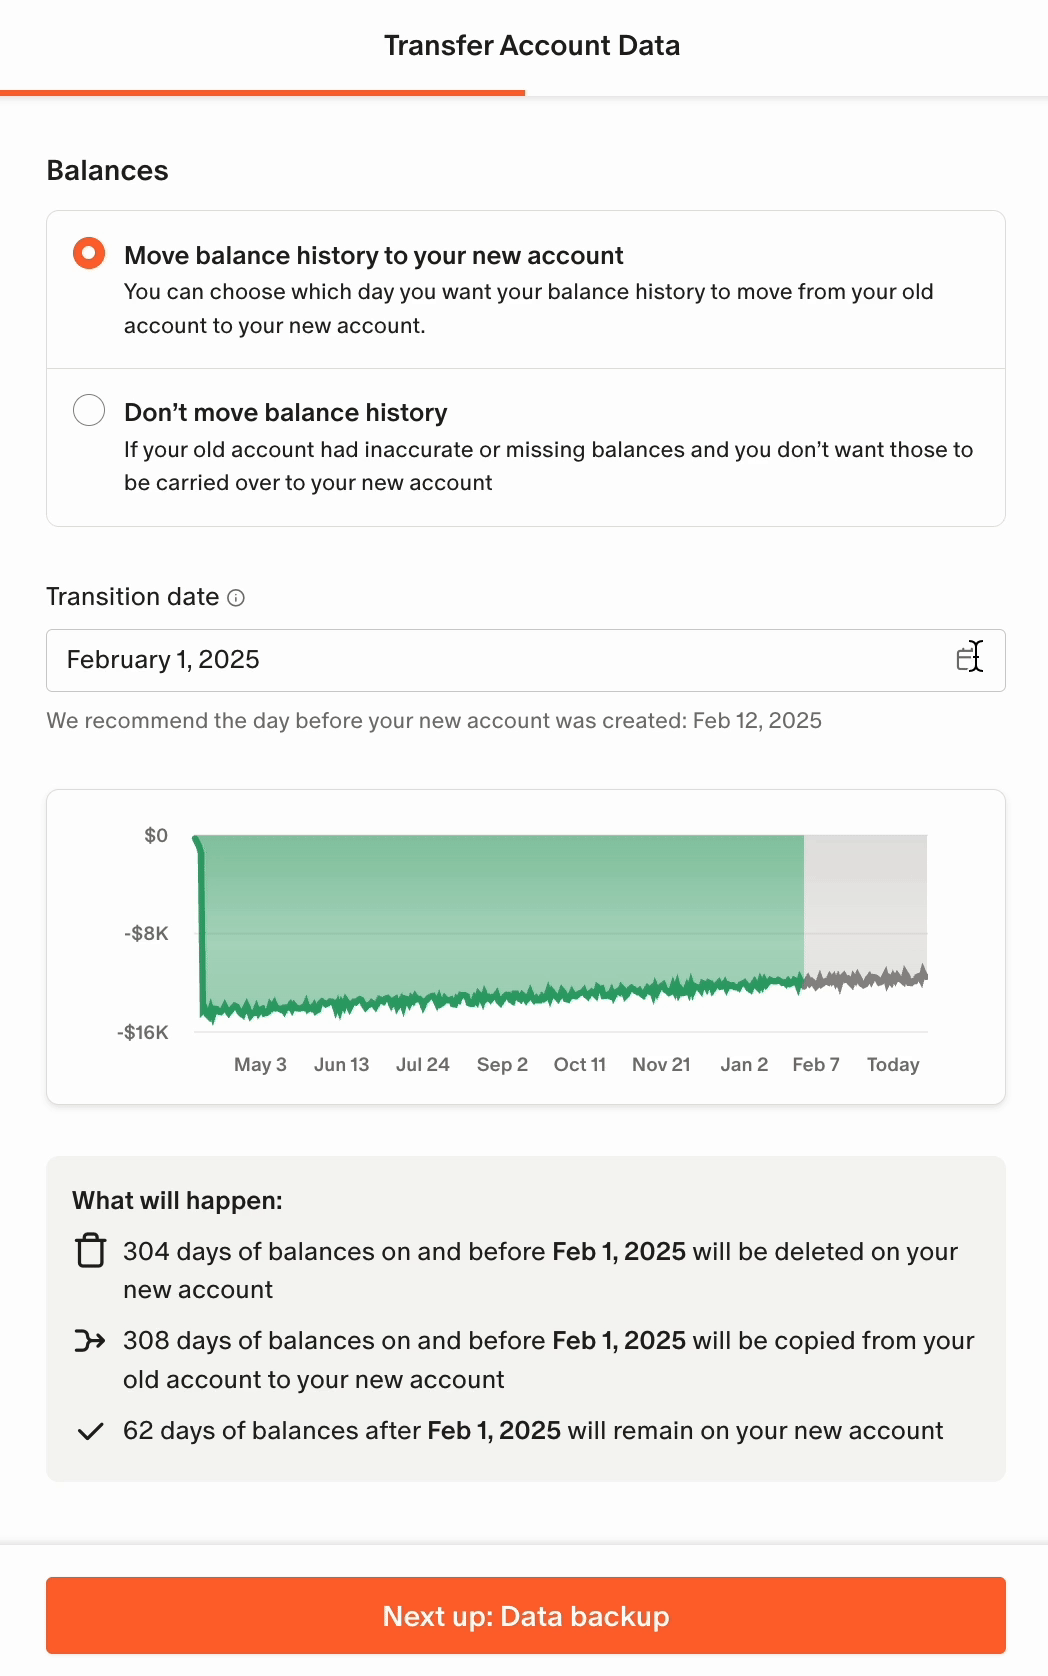The height and width of the screenshot is (1676, 1048).
Task: Click the Feb 7 chart axis label
Action: pyautogui.click(x=816, y=1065)
